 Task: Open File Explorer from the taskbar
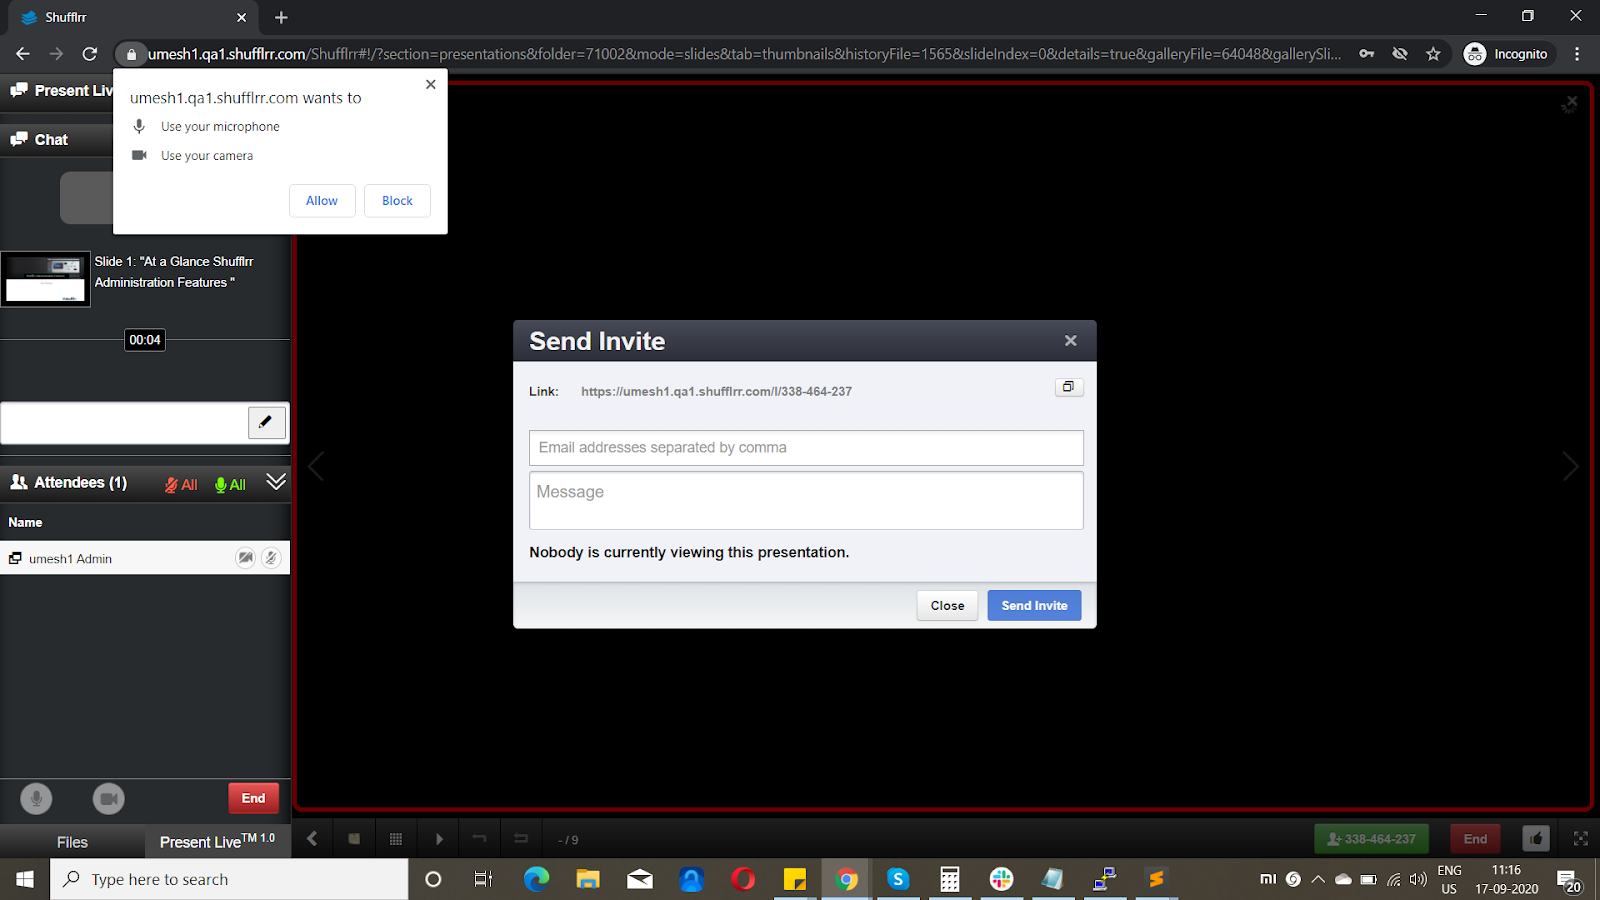click(x=588, y=879)
